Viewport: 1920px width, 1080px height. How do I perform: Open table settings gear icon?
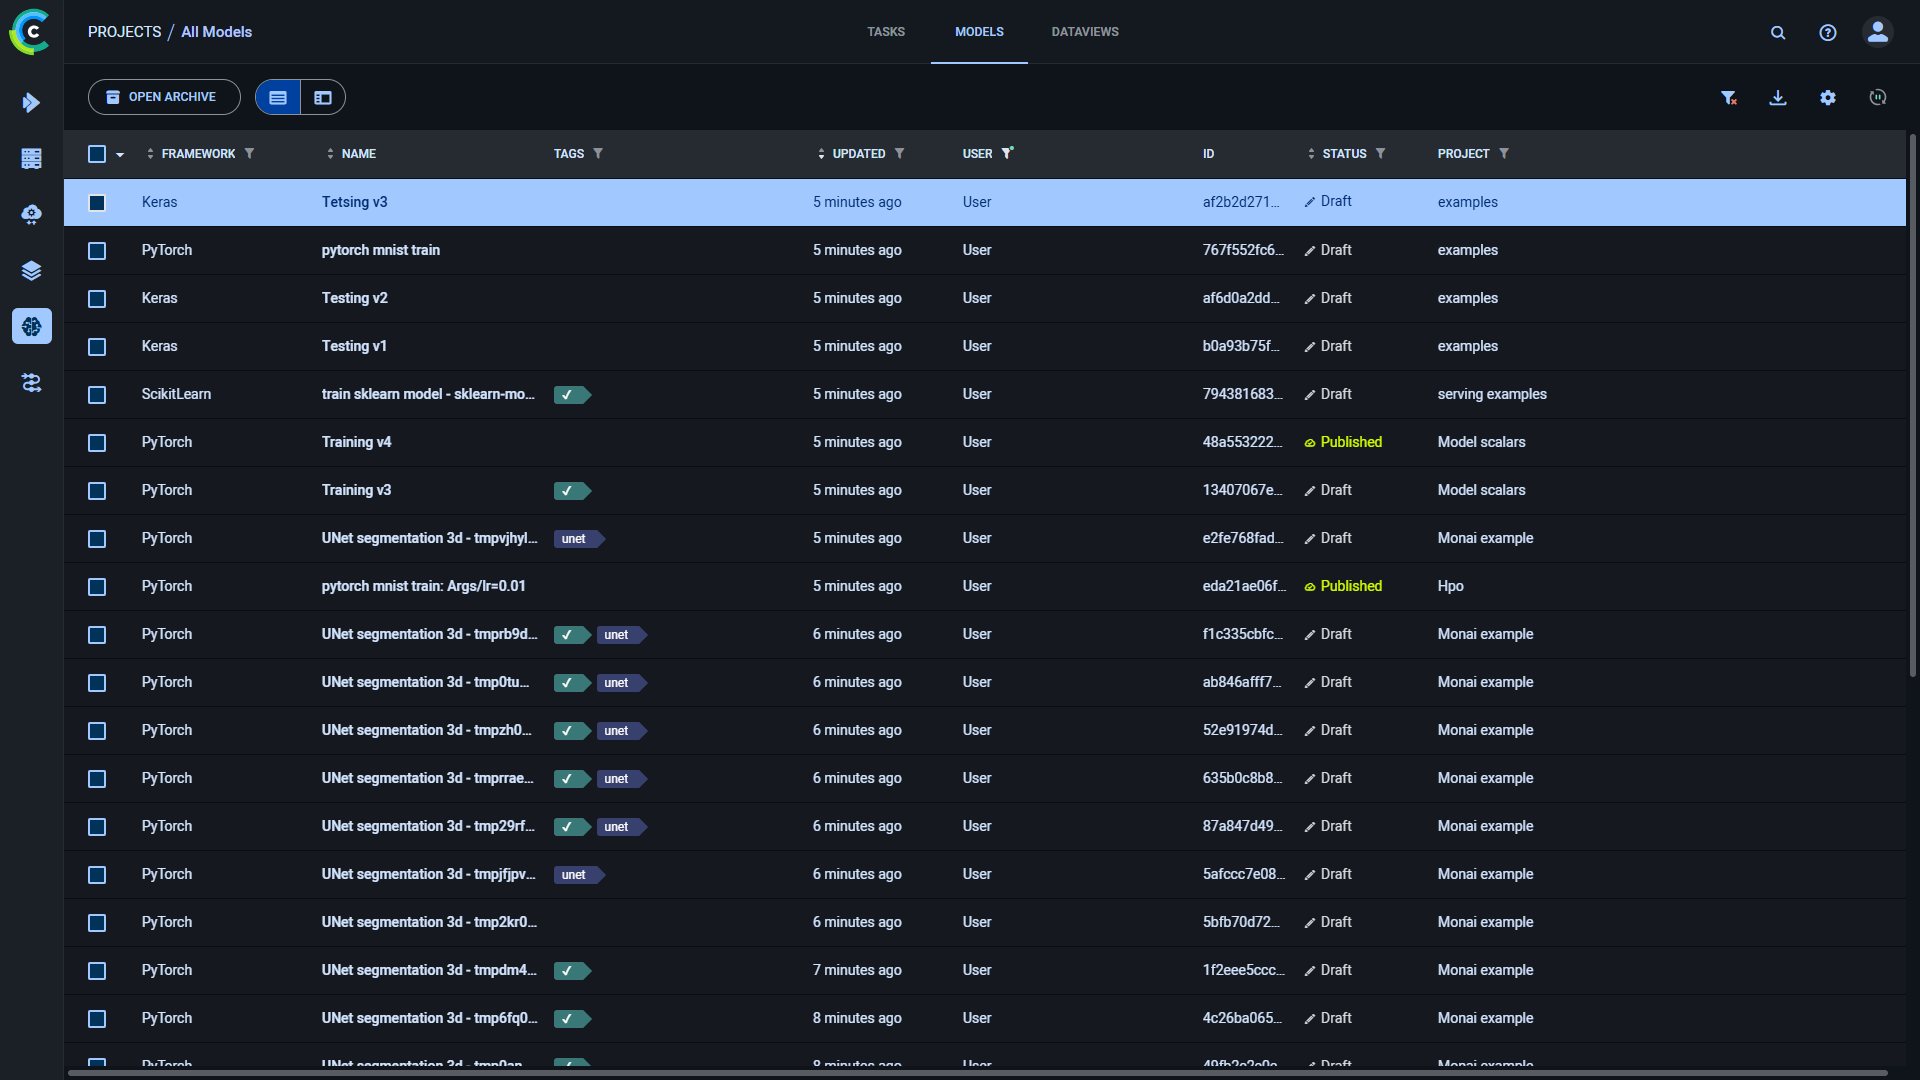pyautogui.click(x=1828, y=98)
